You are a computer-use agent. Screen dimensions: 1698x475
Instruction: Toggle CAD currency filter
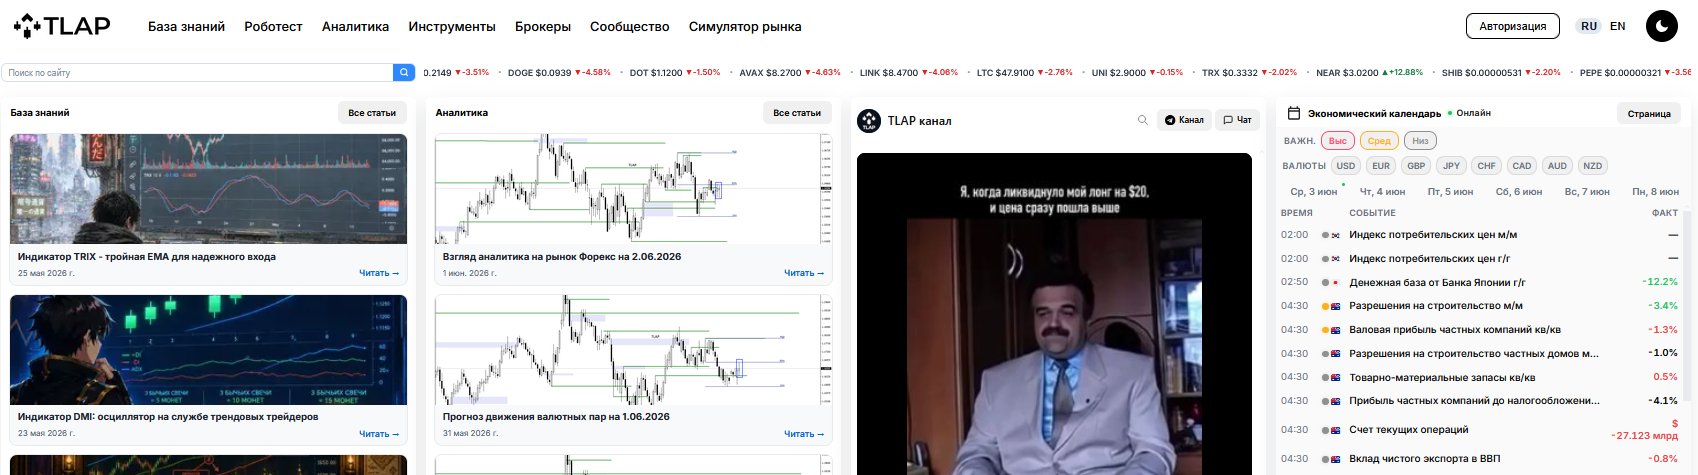1522,166
